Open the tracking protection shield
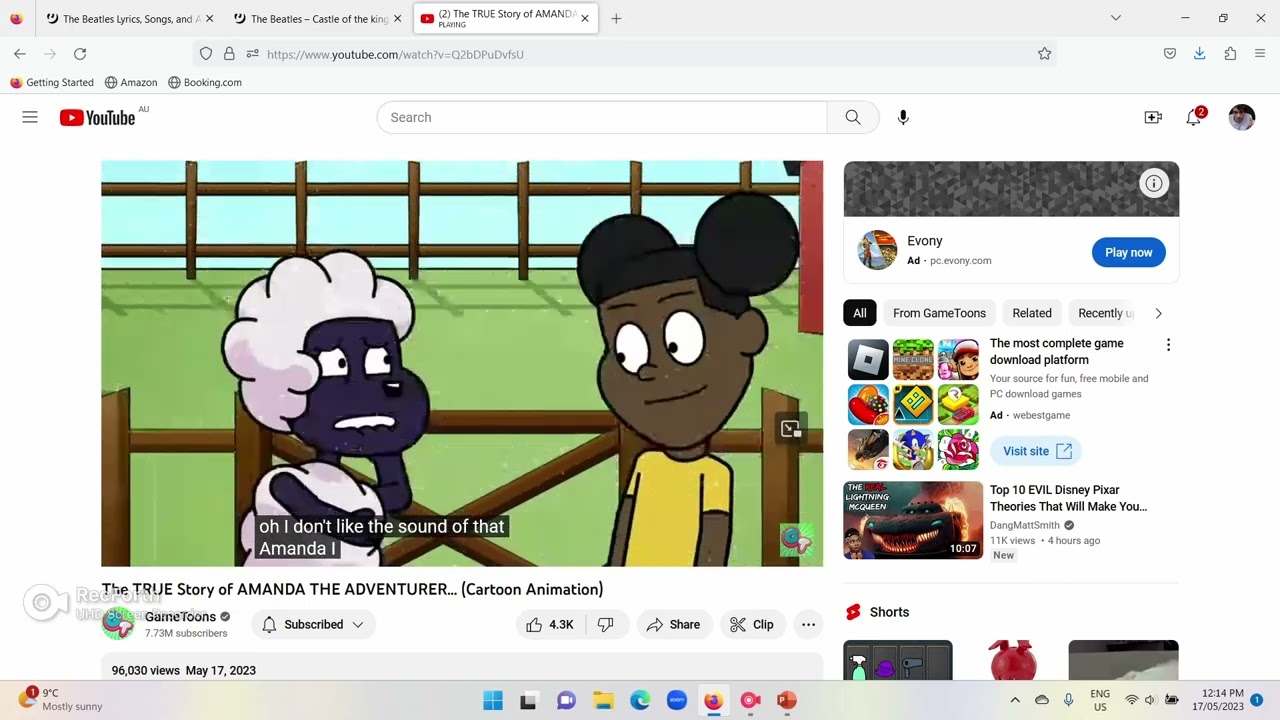Image resolution: width=1280 pixels, height=720 pixels. click(x=206, y=54)
